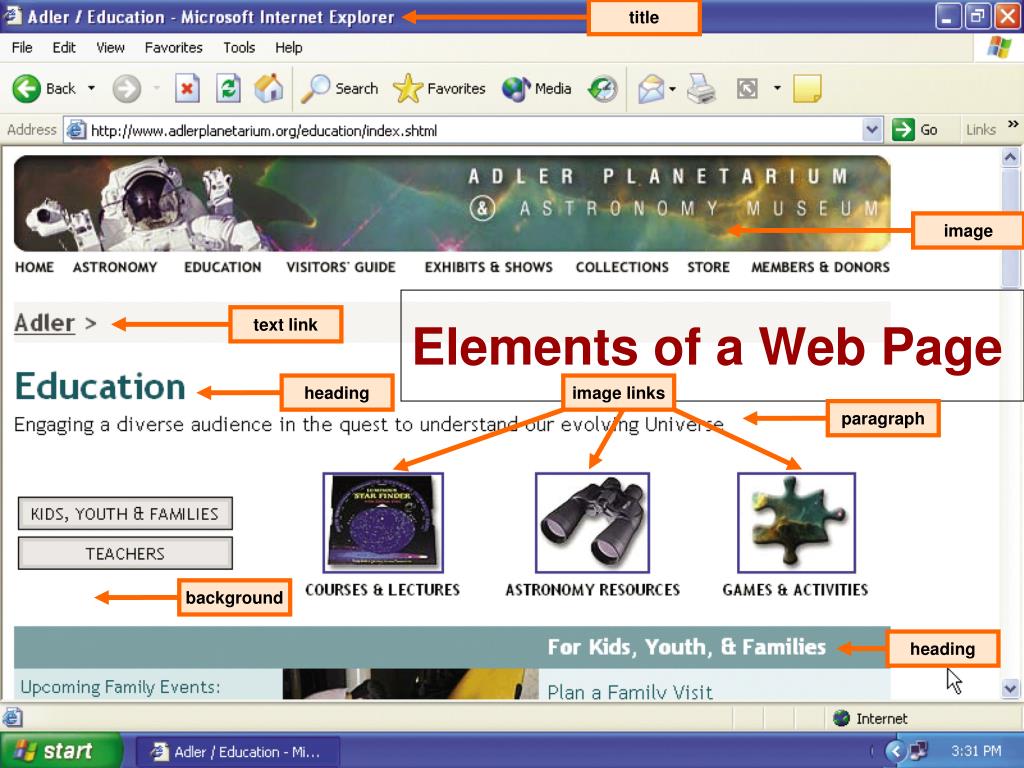Open the Favorites menu

pos(174,48)
